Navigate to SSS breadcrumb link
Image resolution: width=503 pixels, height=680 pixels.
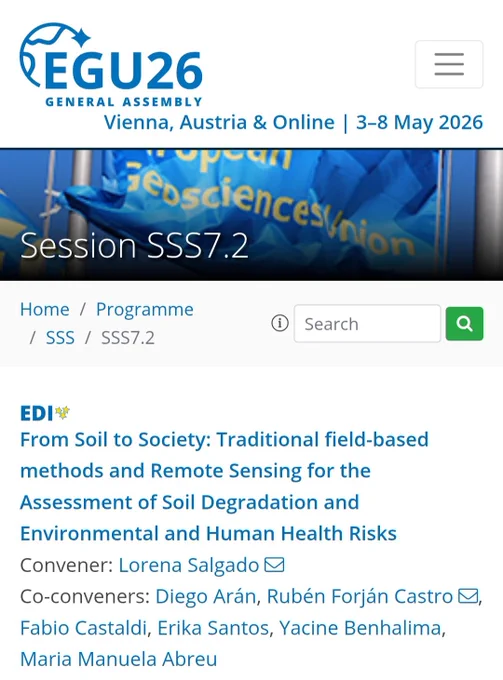60,338
